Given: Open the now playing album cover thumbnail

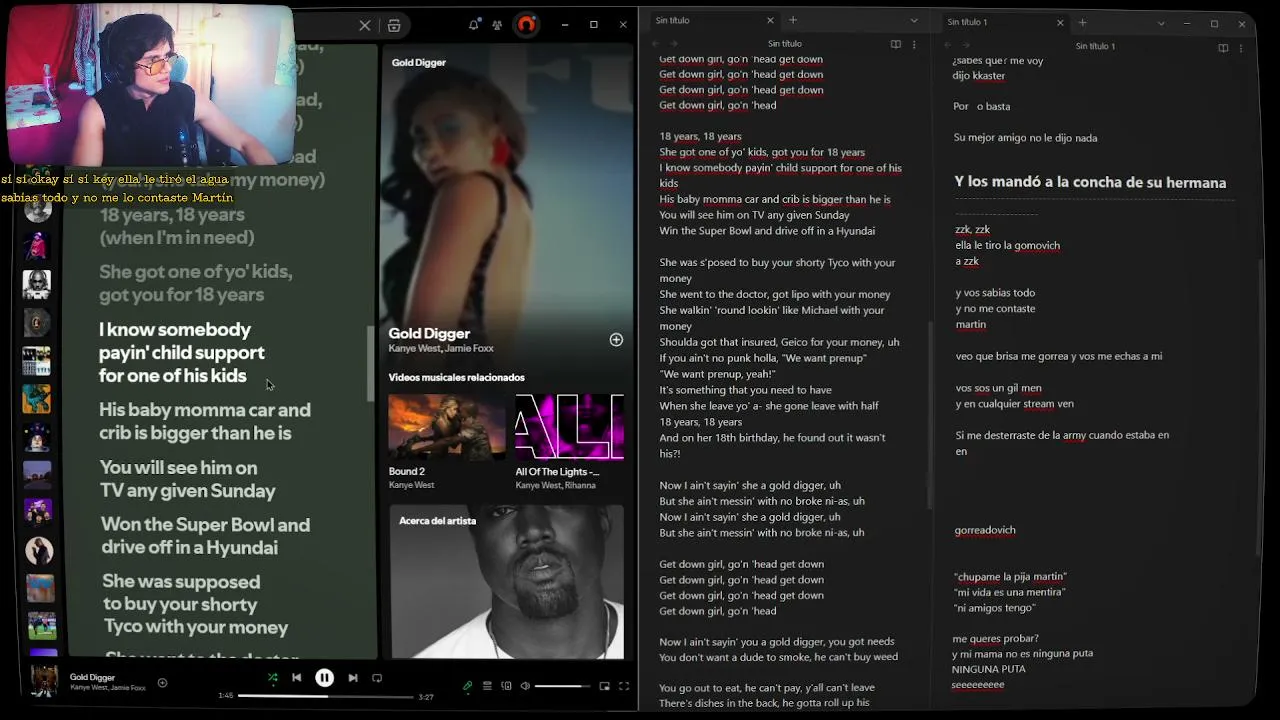Looking at the screenshot, I should click(44, 682).
